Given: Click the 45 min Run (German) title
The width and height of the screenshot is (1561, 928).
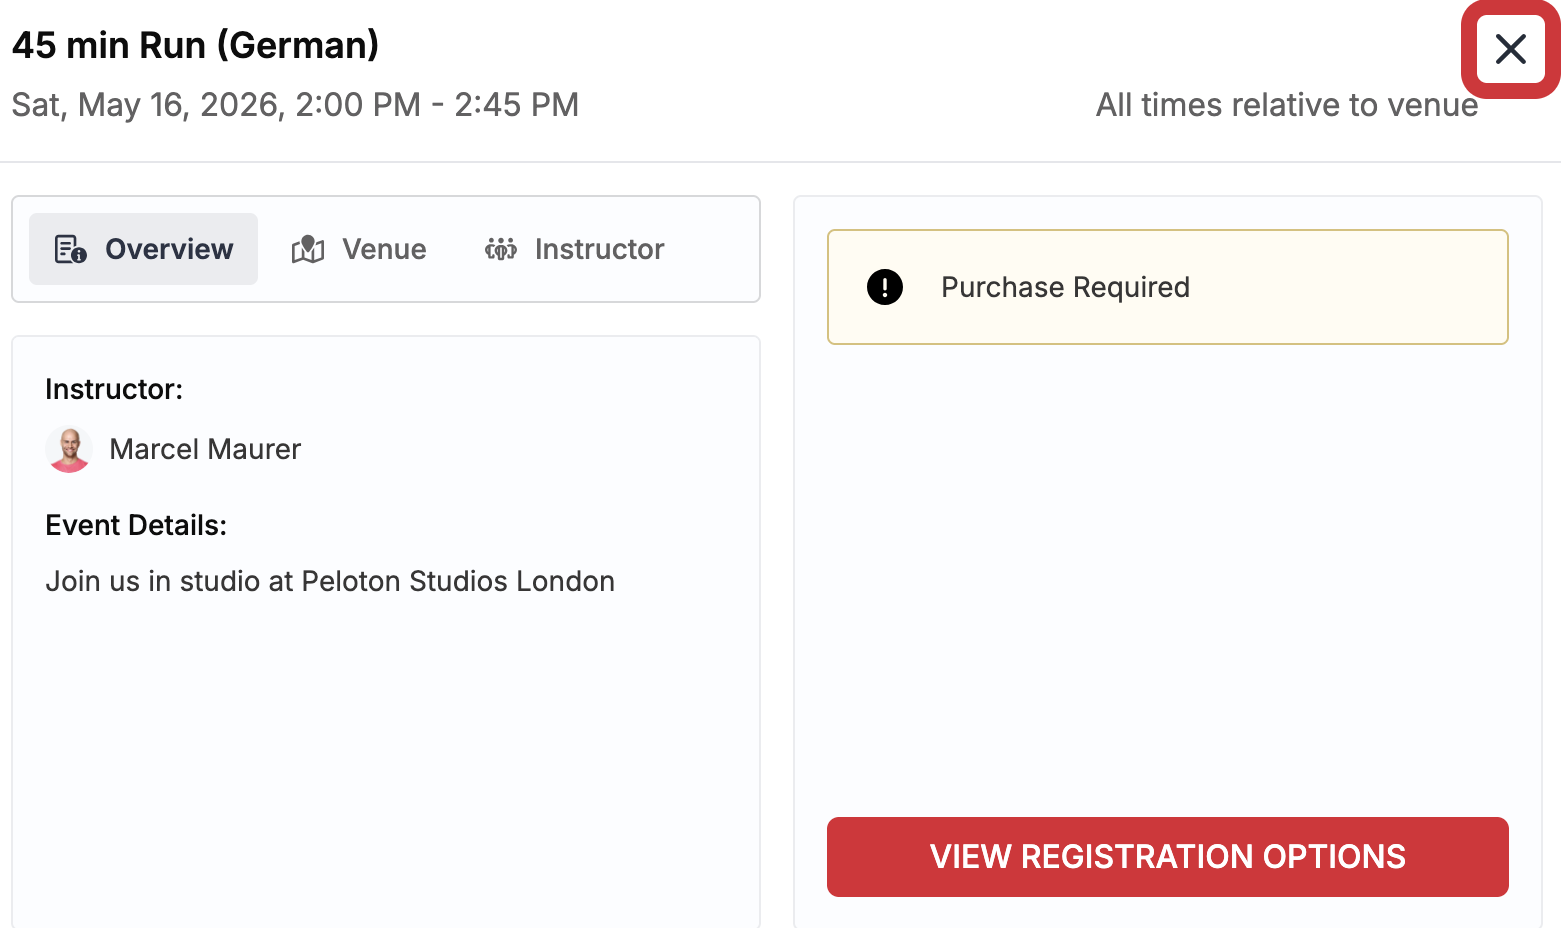Looking at the screenshot, I should pos(196,45).
